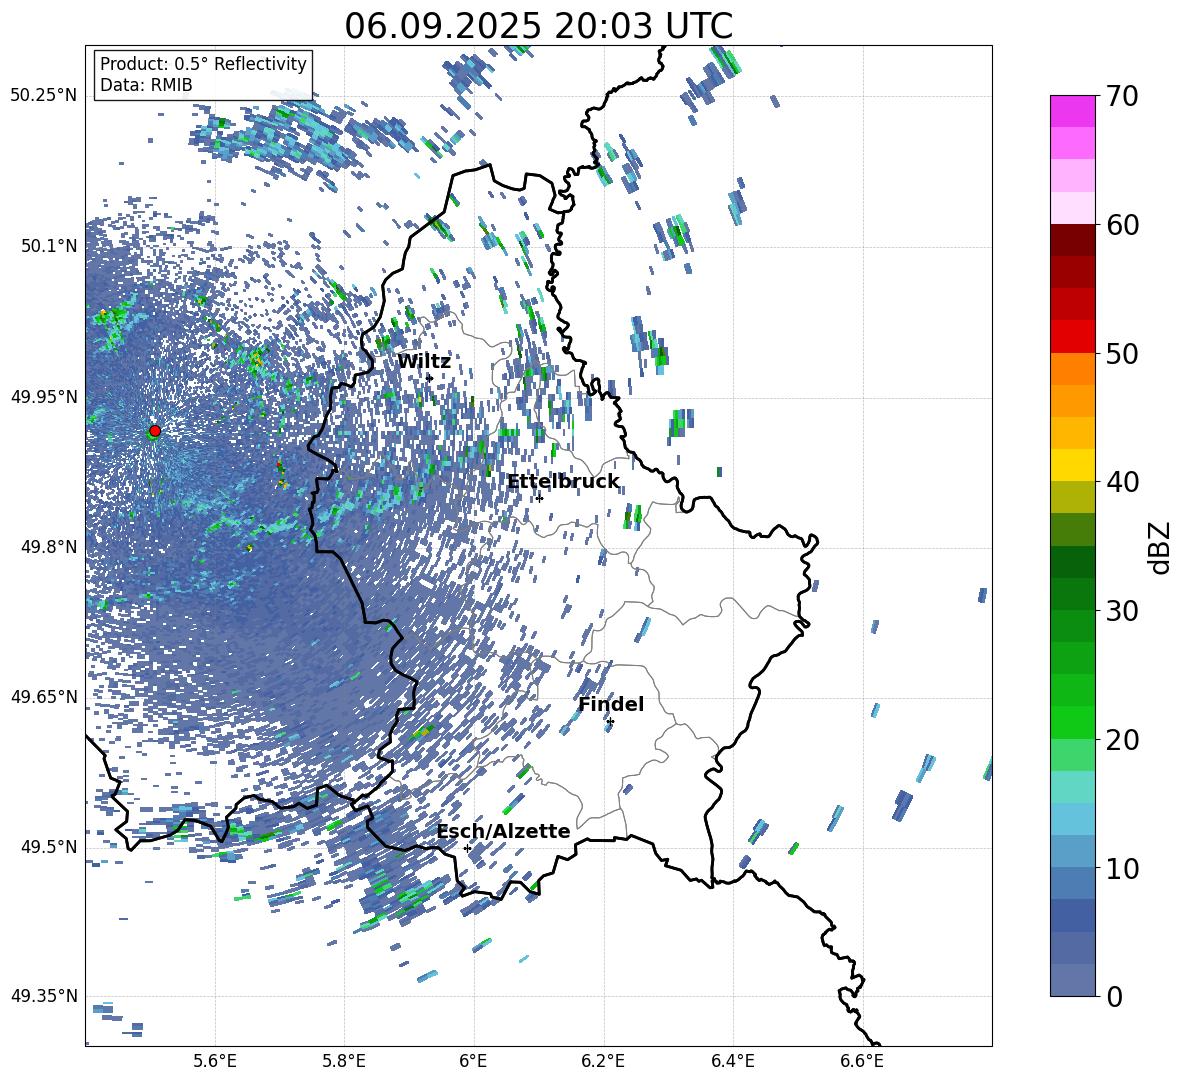Click the 6.4°E longitude label
The height and width of the screenshot is (1081, 1184).
(x=732, y=1061)
